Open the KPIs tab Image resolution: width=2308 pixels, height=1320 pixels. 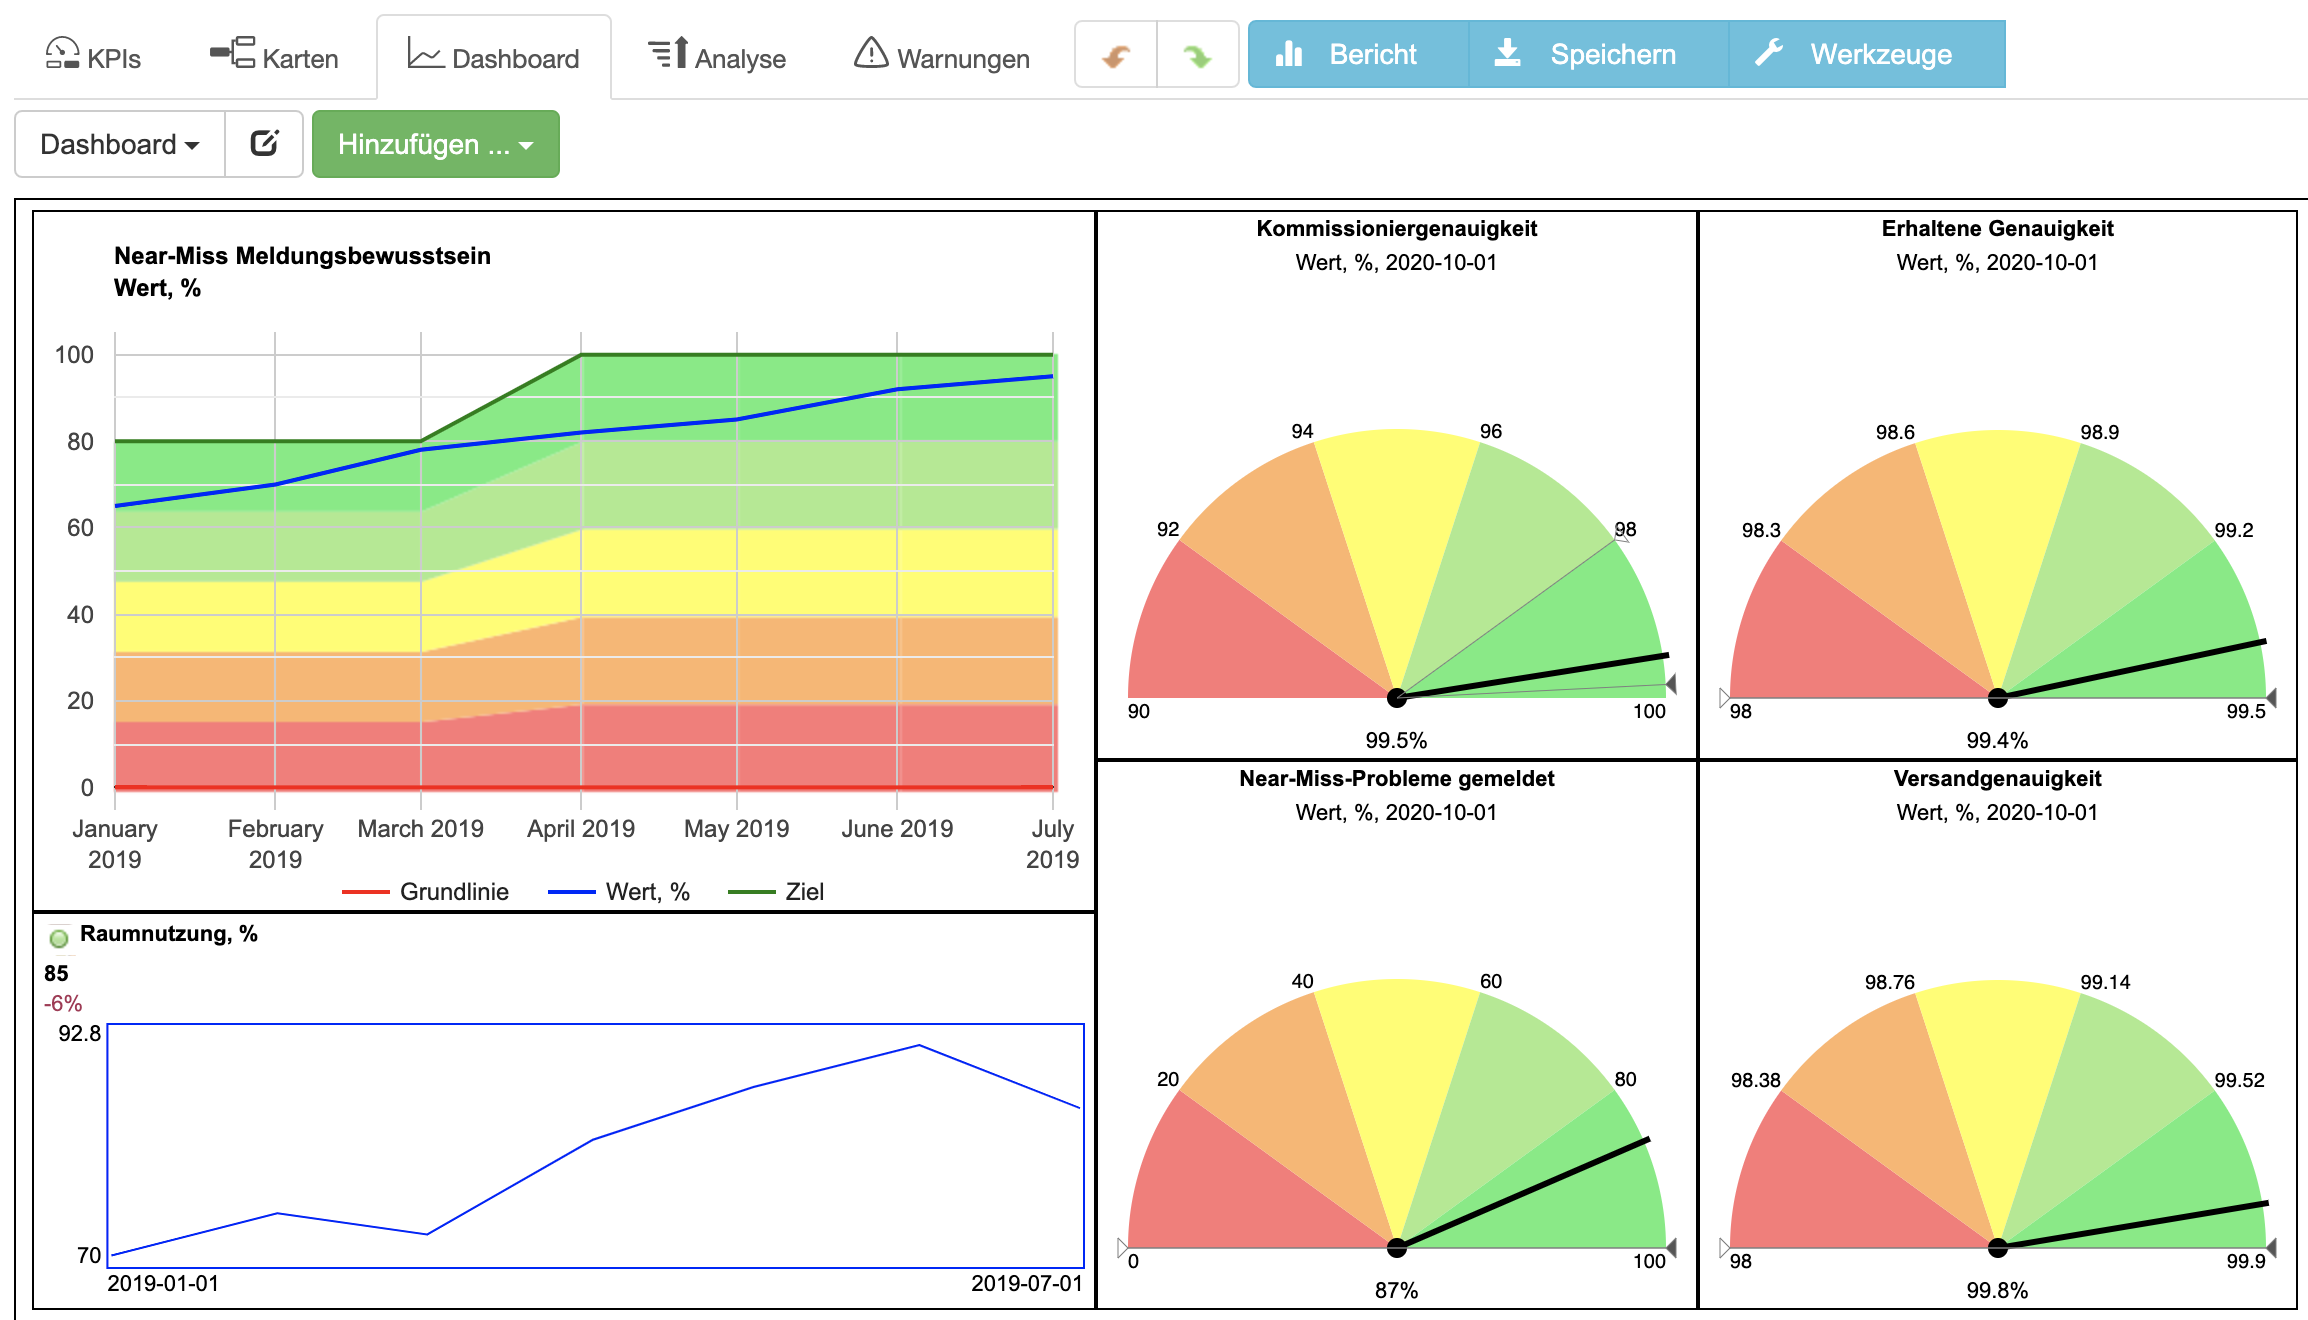93,57
